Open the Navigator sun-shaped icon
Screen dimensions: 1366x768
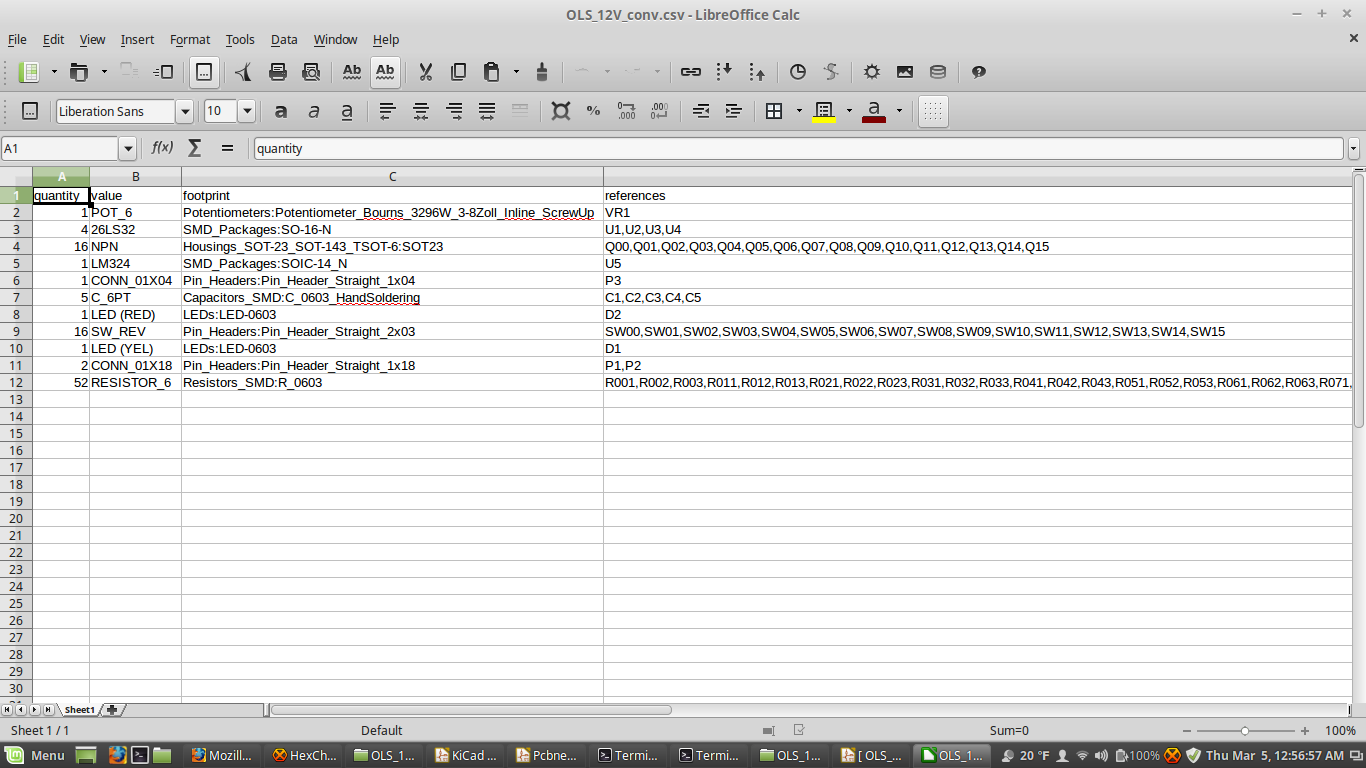(x=872, y=72)
